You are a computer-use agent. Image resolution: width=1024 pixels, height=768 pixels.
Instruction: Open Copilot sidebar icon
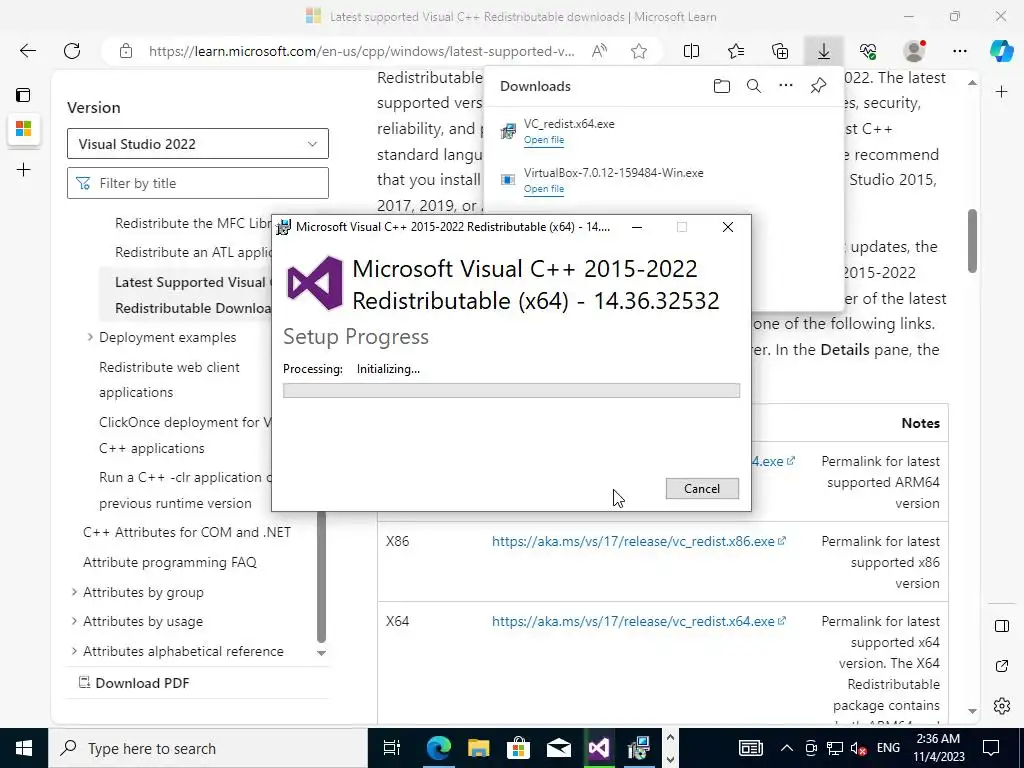[x=1001, y=51]
